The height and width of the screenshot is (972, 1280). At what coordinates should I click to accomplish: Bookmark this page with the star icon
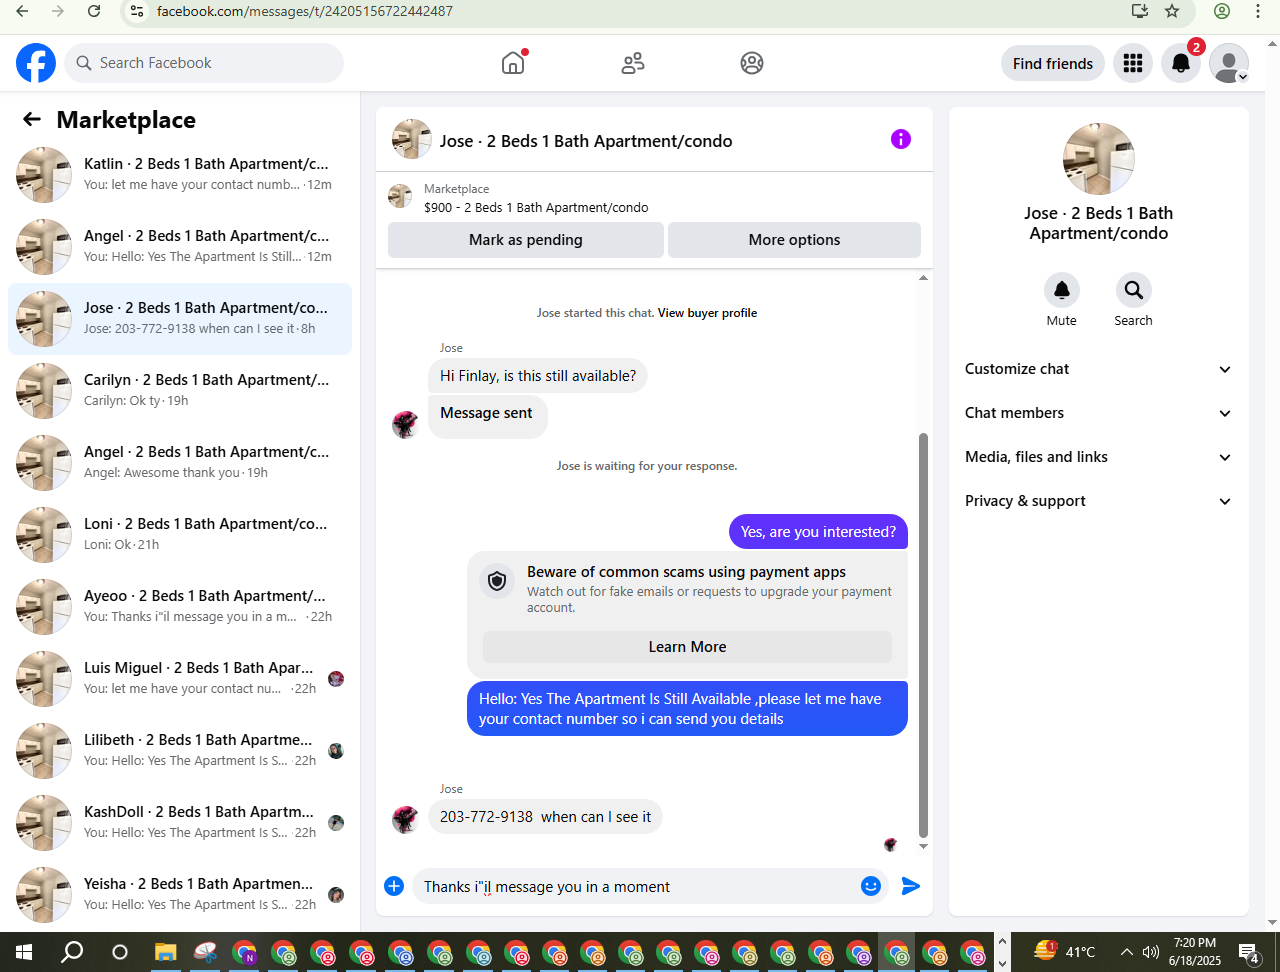click(x=1172, y=11)
